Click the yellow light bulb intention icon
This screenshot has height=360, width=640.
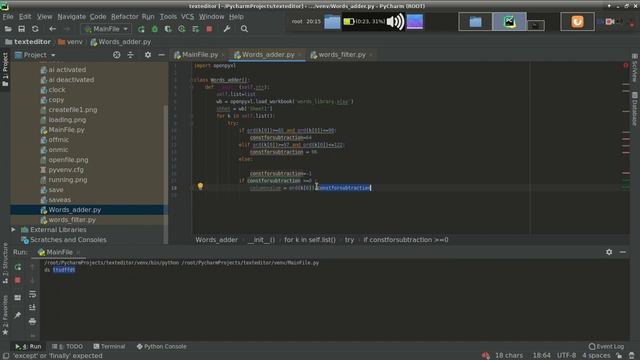(200, 186)
